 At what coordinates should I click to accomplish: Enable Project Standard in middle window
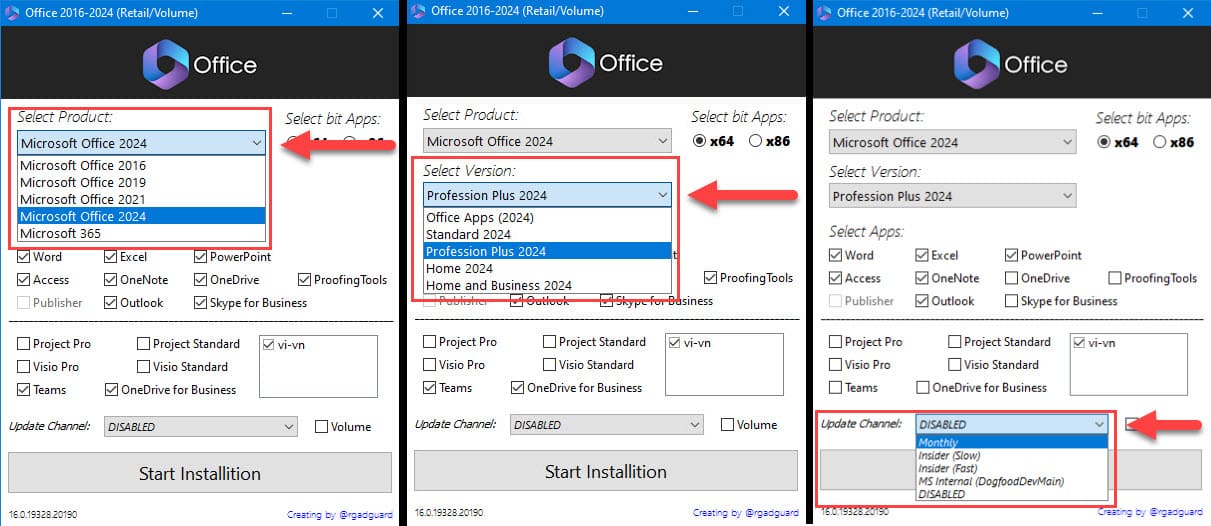(549, 342)
